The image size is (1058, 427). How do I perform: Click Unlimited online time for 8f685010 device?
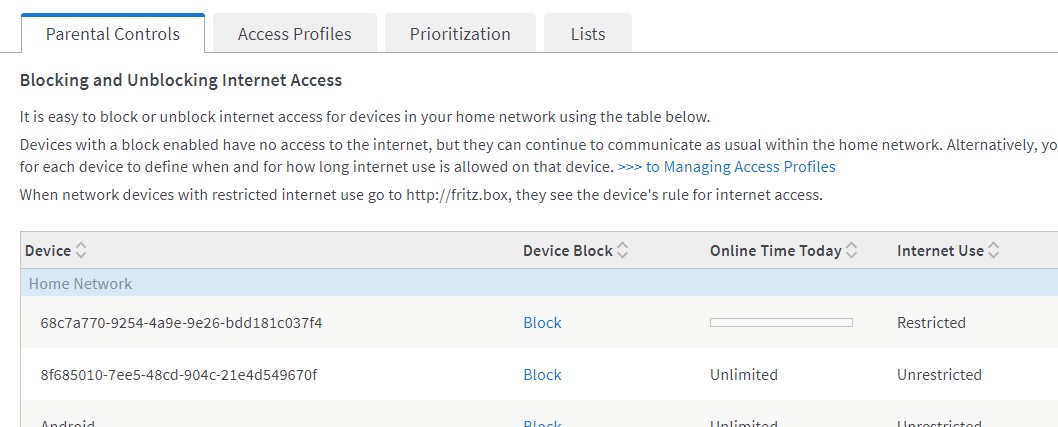pos(743,375)
